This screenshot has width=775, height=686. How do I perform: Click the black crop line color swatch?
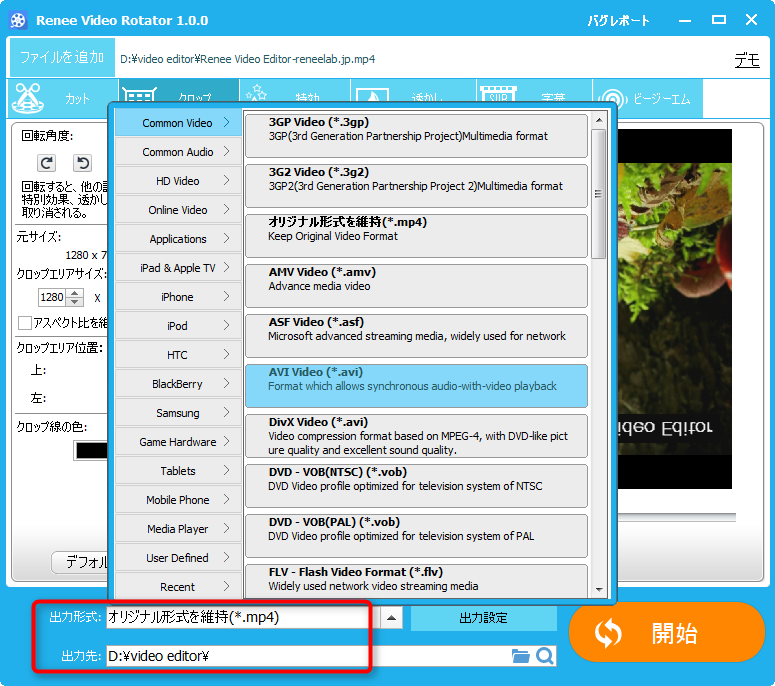(x=91, y=450)
